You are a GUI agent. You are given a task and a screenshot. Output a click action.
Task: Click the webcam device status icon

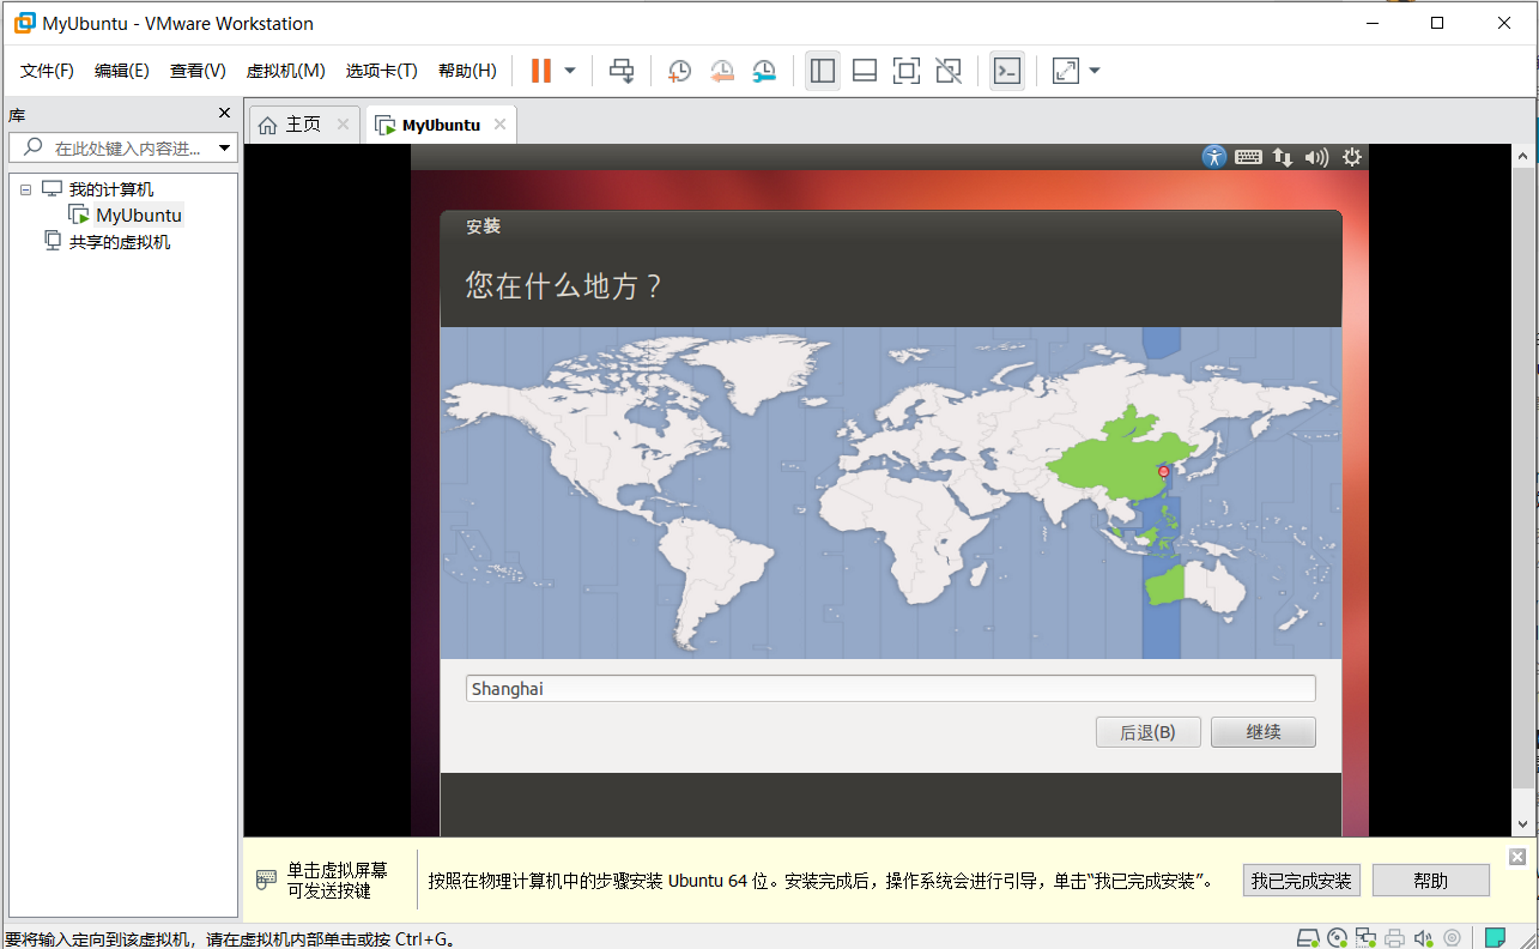pos(1452,938)
